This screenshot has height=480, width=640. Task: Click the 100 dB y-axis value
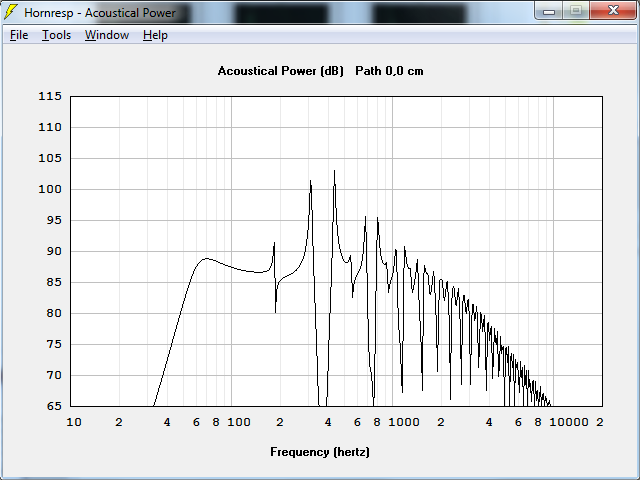(x=50, y=189)
